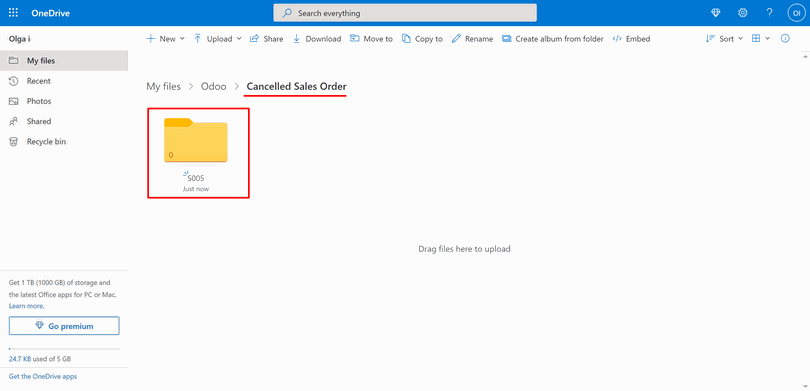Image resolution: width=810 pixels, height=391 pixels.
Task: Click the Embed toolbar button
Action: click(631, 39)
